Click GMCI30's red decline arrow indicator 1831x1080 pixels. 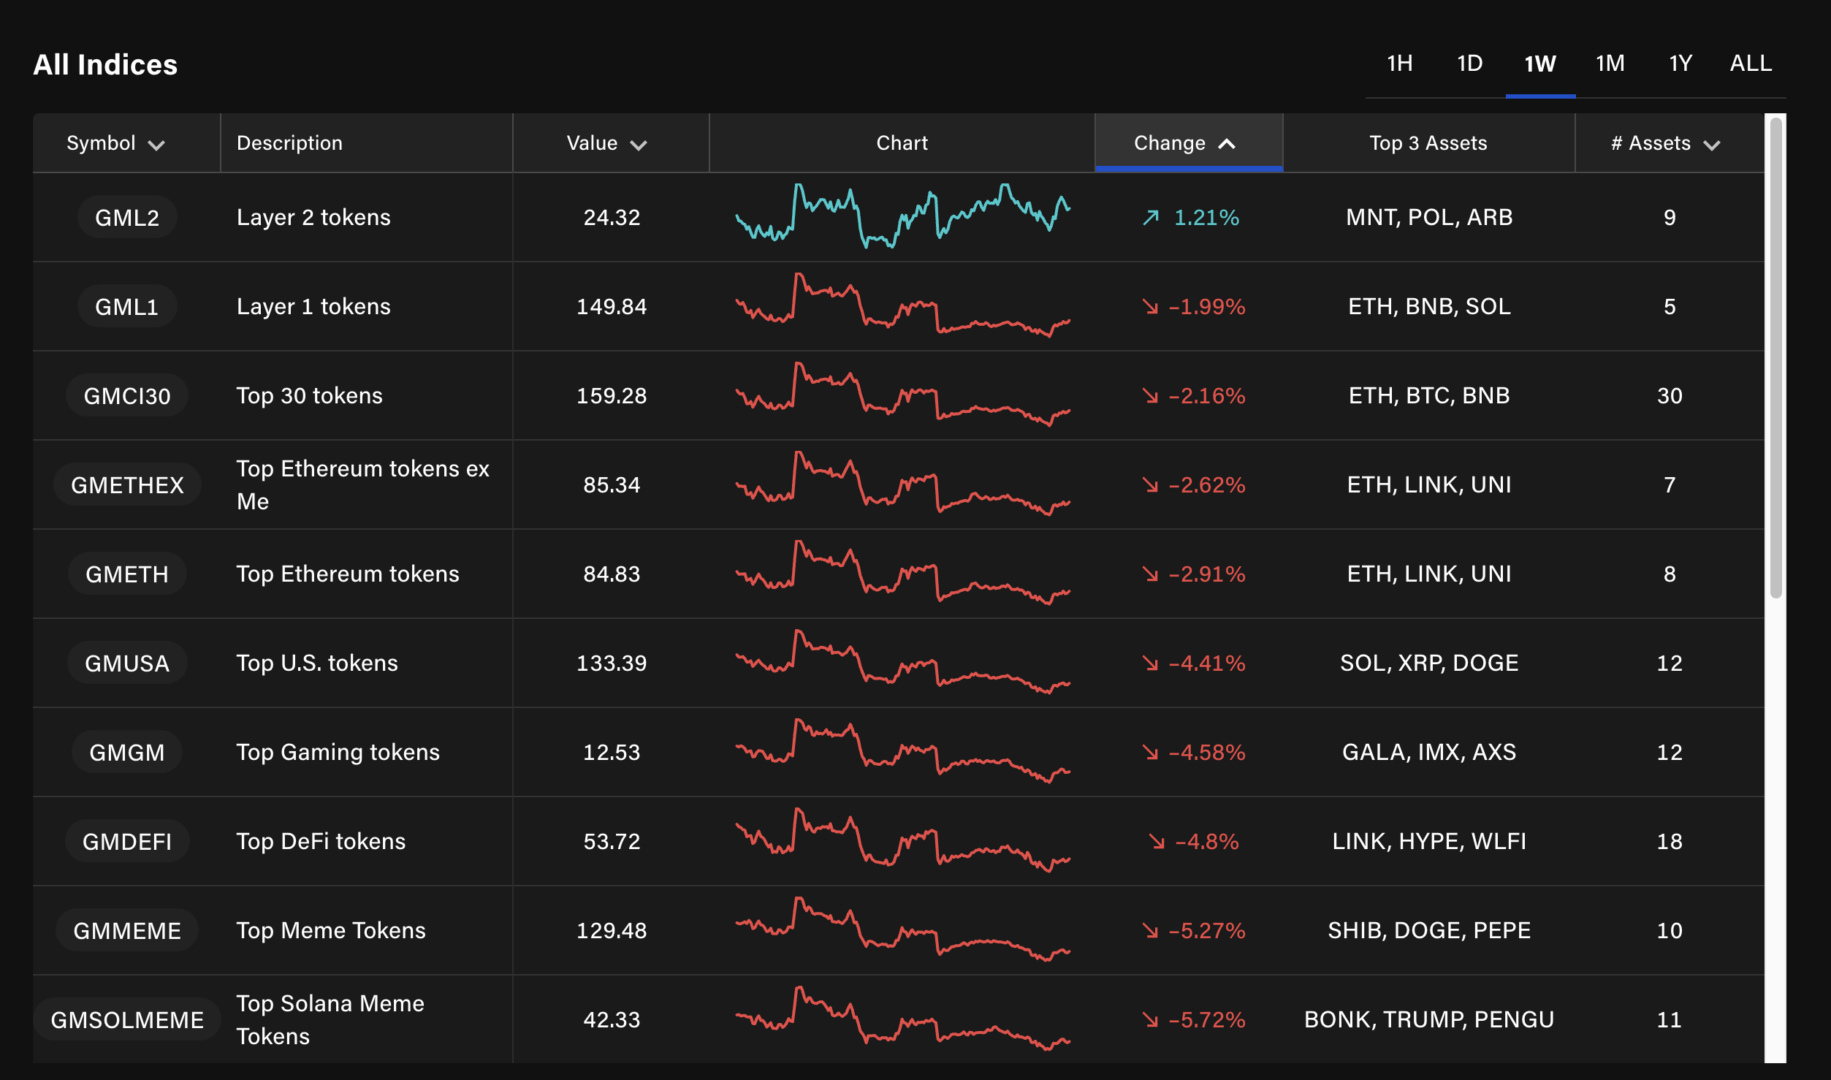click(1150, 395)
